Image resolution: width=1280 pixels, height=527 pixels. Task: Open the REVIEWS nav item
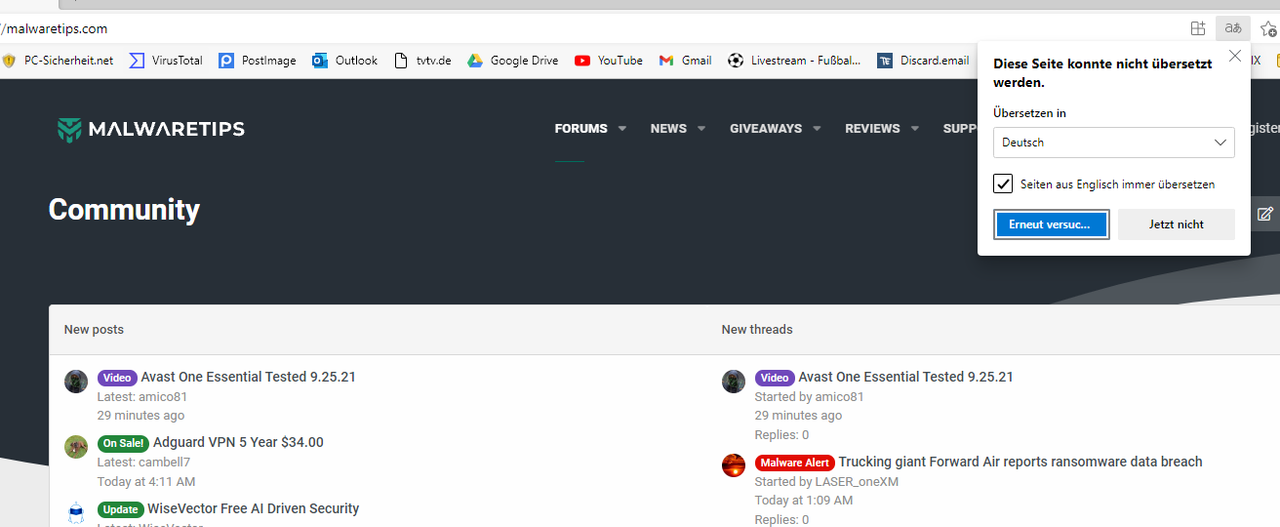[873, 129]
